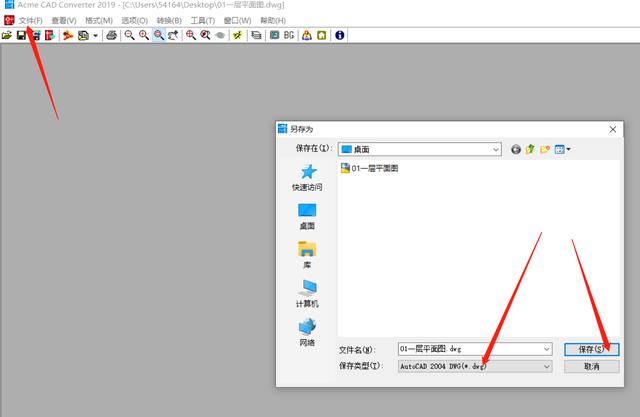640x417 pixels.
Task: Expand the 保存在 location dropdown
Action: tap(496, 150)
